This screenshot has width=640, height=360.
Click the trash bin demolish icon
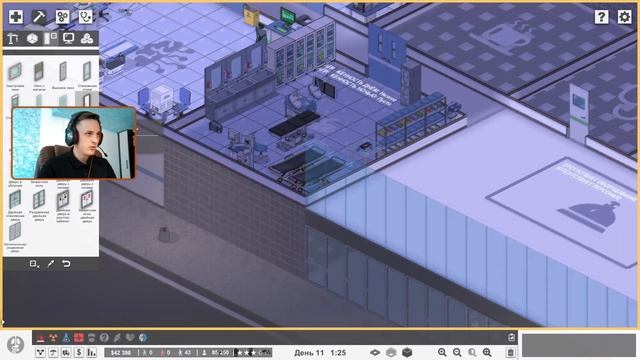click(511, 352)
